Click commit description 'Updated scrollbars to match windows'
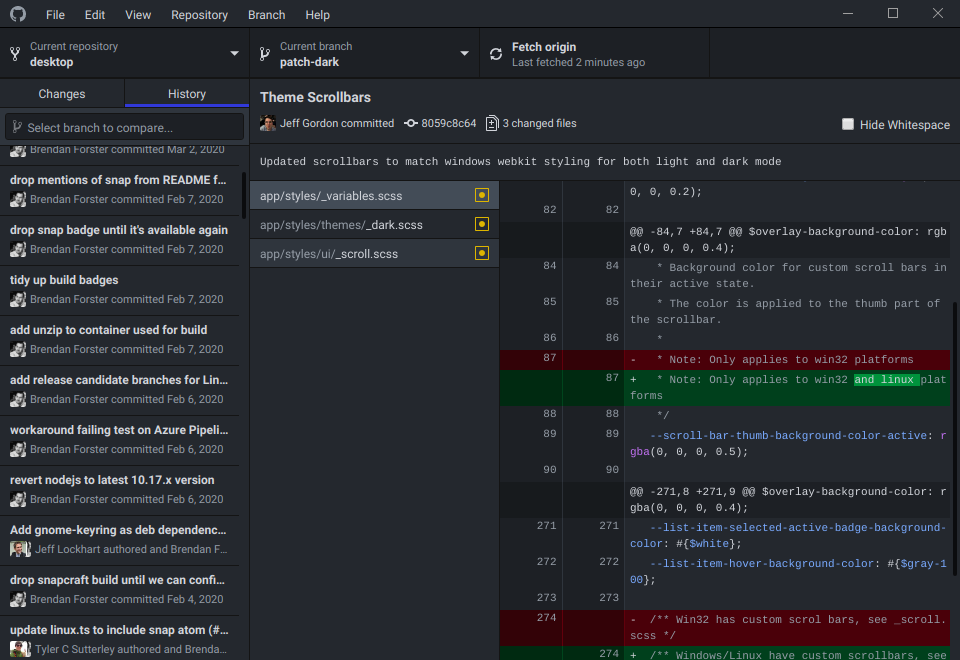This screenshot has height=660, width=960. click(x=520, y=162)
